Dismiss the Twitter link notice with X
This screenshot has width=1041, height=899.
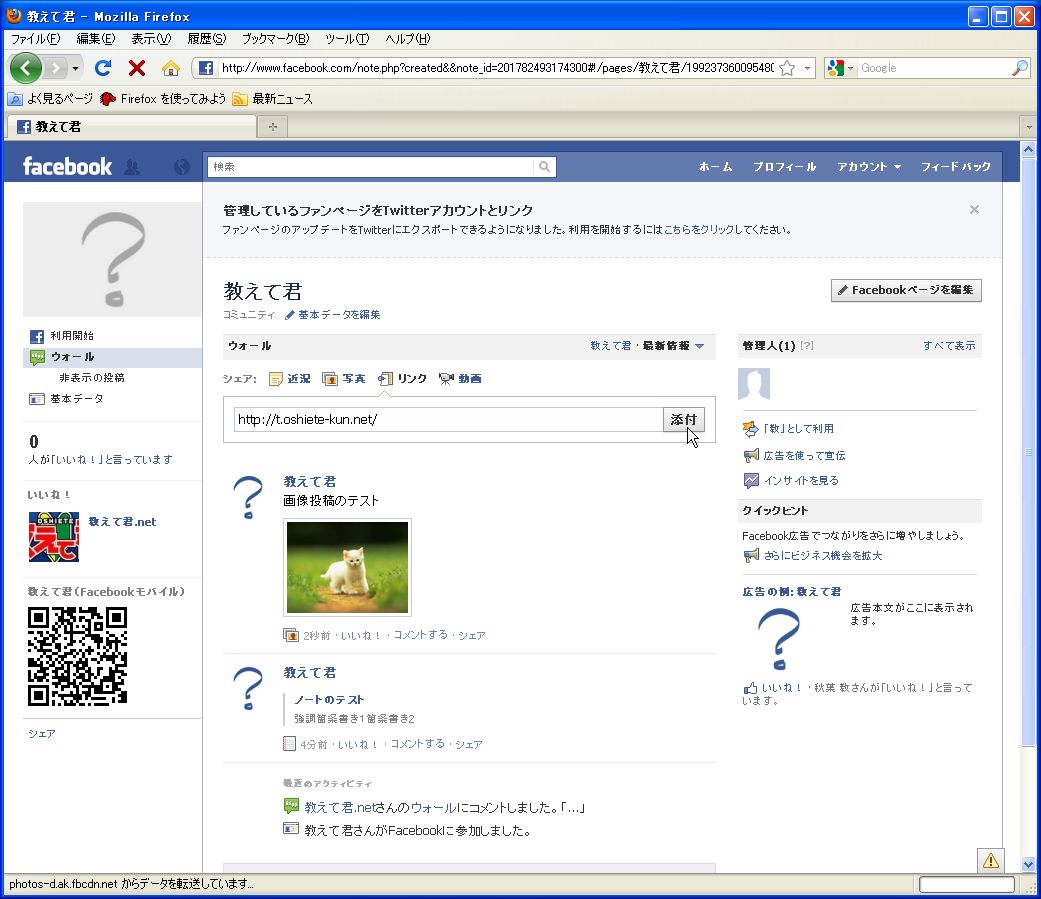pyautogui.click(x=974, y=210)
